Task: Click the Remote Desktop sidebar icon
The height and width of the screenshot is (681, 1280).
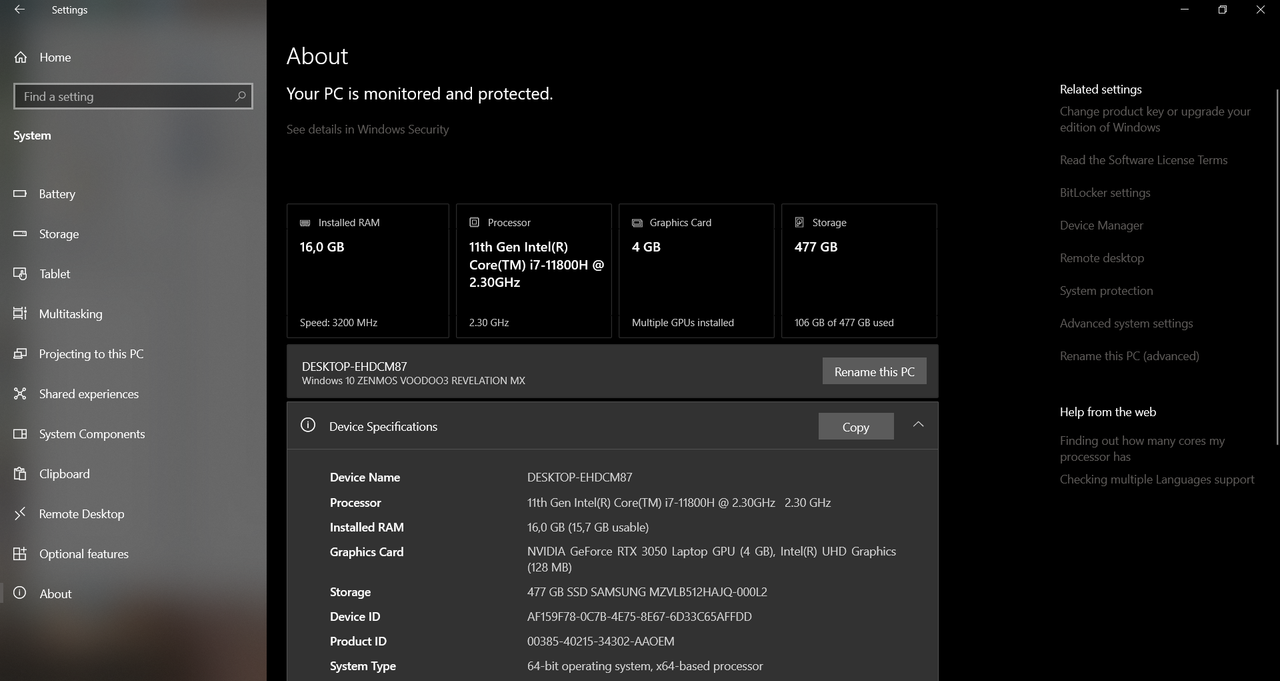Action: tap(20, 514)
